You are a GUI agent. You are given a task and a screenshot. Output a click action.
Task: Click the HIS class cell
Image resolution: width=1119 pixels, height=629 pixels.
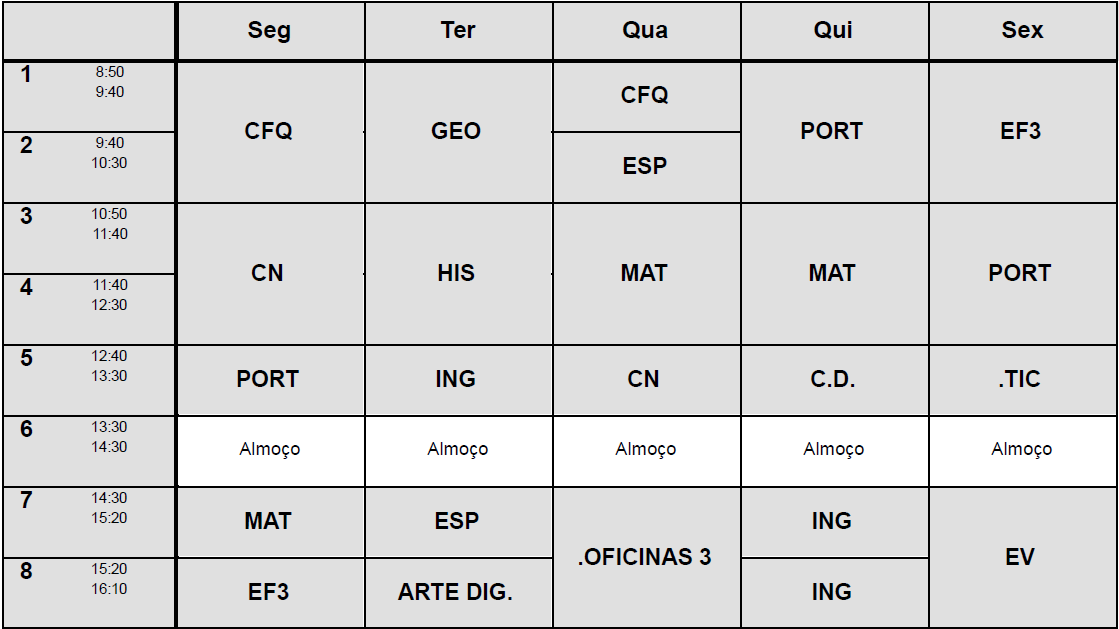click(457, 273)
